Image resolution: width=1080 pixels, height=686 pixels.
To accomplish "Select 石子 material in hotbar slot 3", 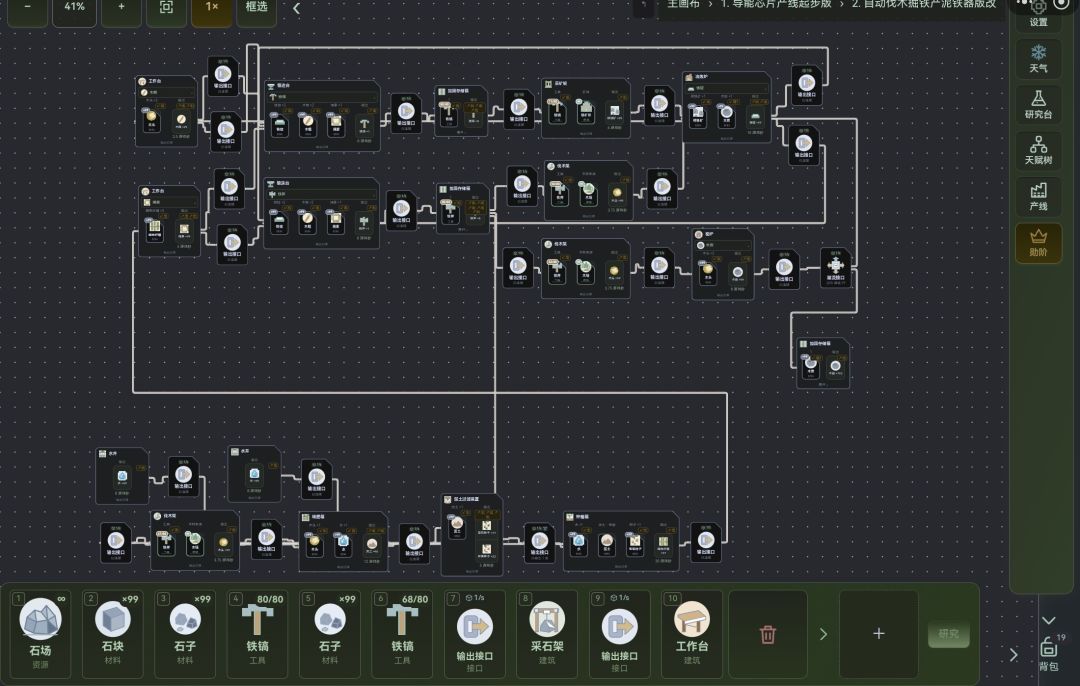I will (x=185, y=634).
